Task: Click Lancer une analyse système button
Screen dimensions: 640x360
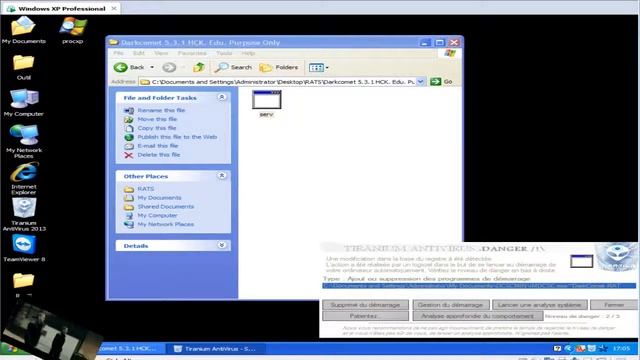Action: coord(540,305)
